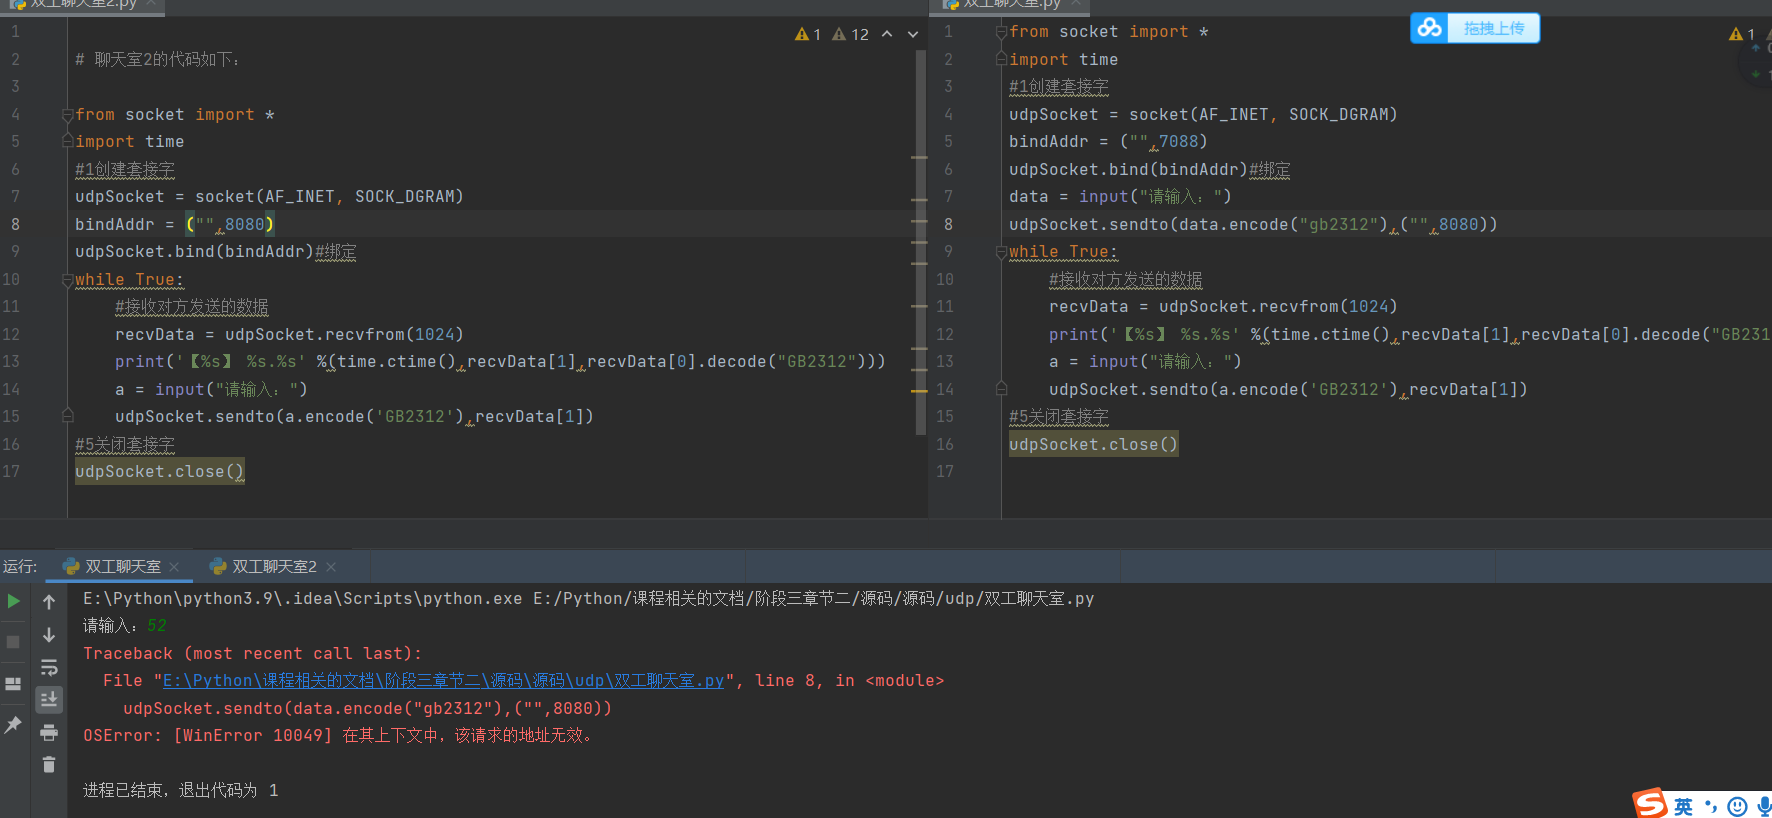1772x818 pixels.
Task: Clear console output with the trash icon
Action: tap(49, 765)
